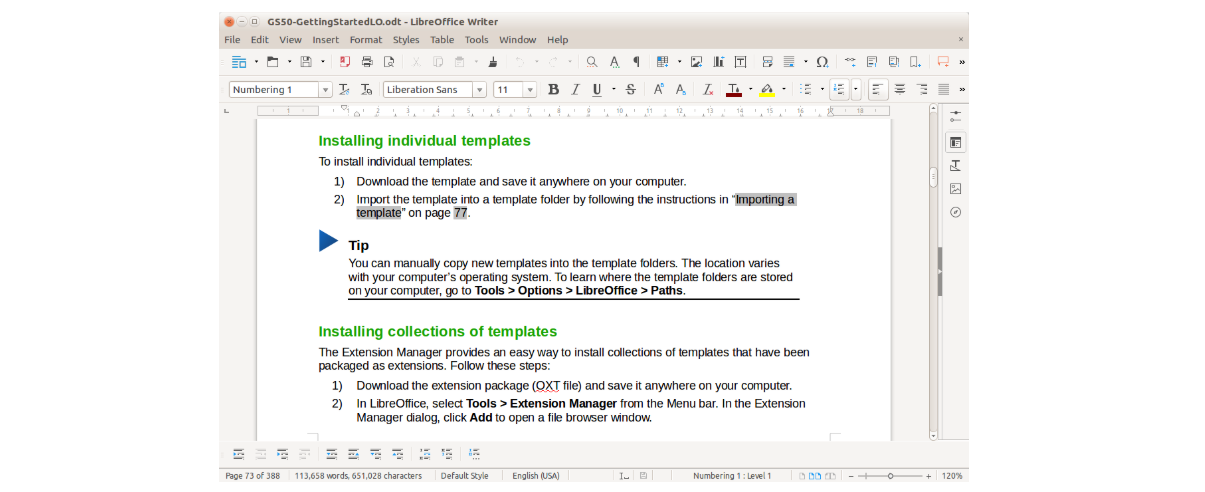Toggle Italic formatting
1205x492 pixels.
pos(575,90)
